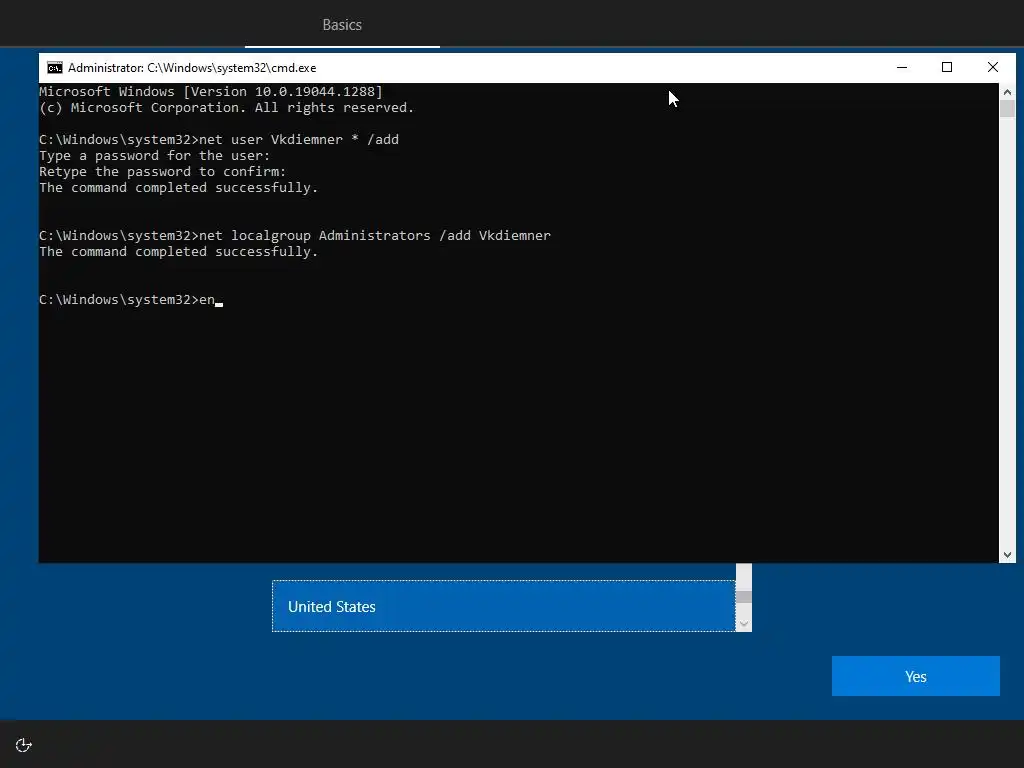Click 'Retype the password to confirm:' text
Viewport: 1024px width, 768px height.
point(163,172)
